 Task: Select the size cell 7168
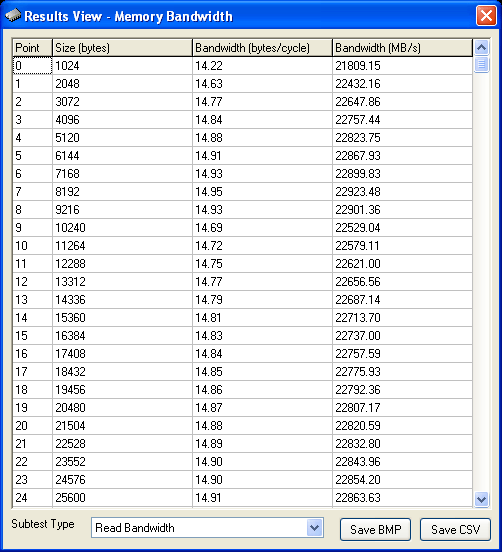122,174
